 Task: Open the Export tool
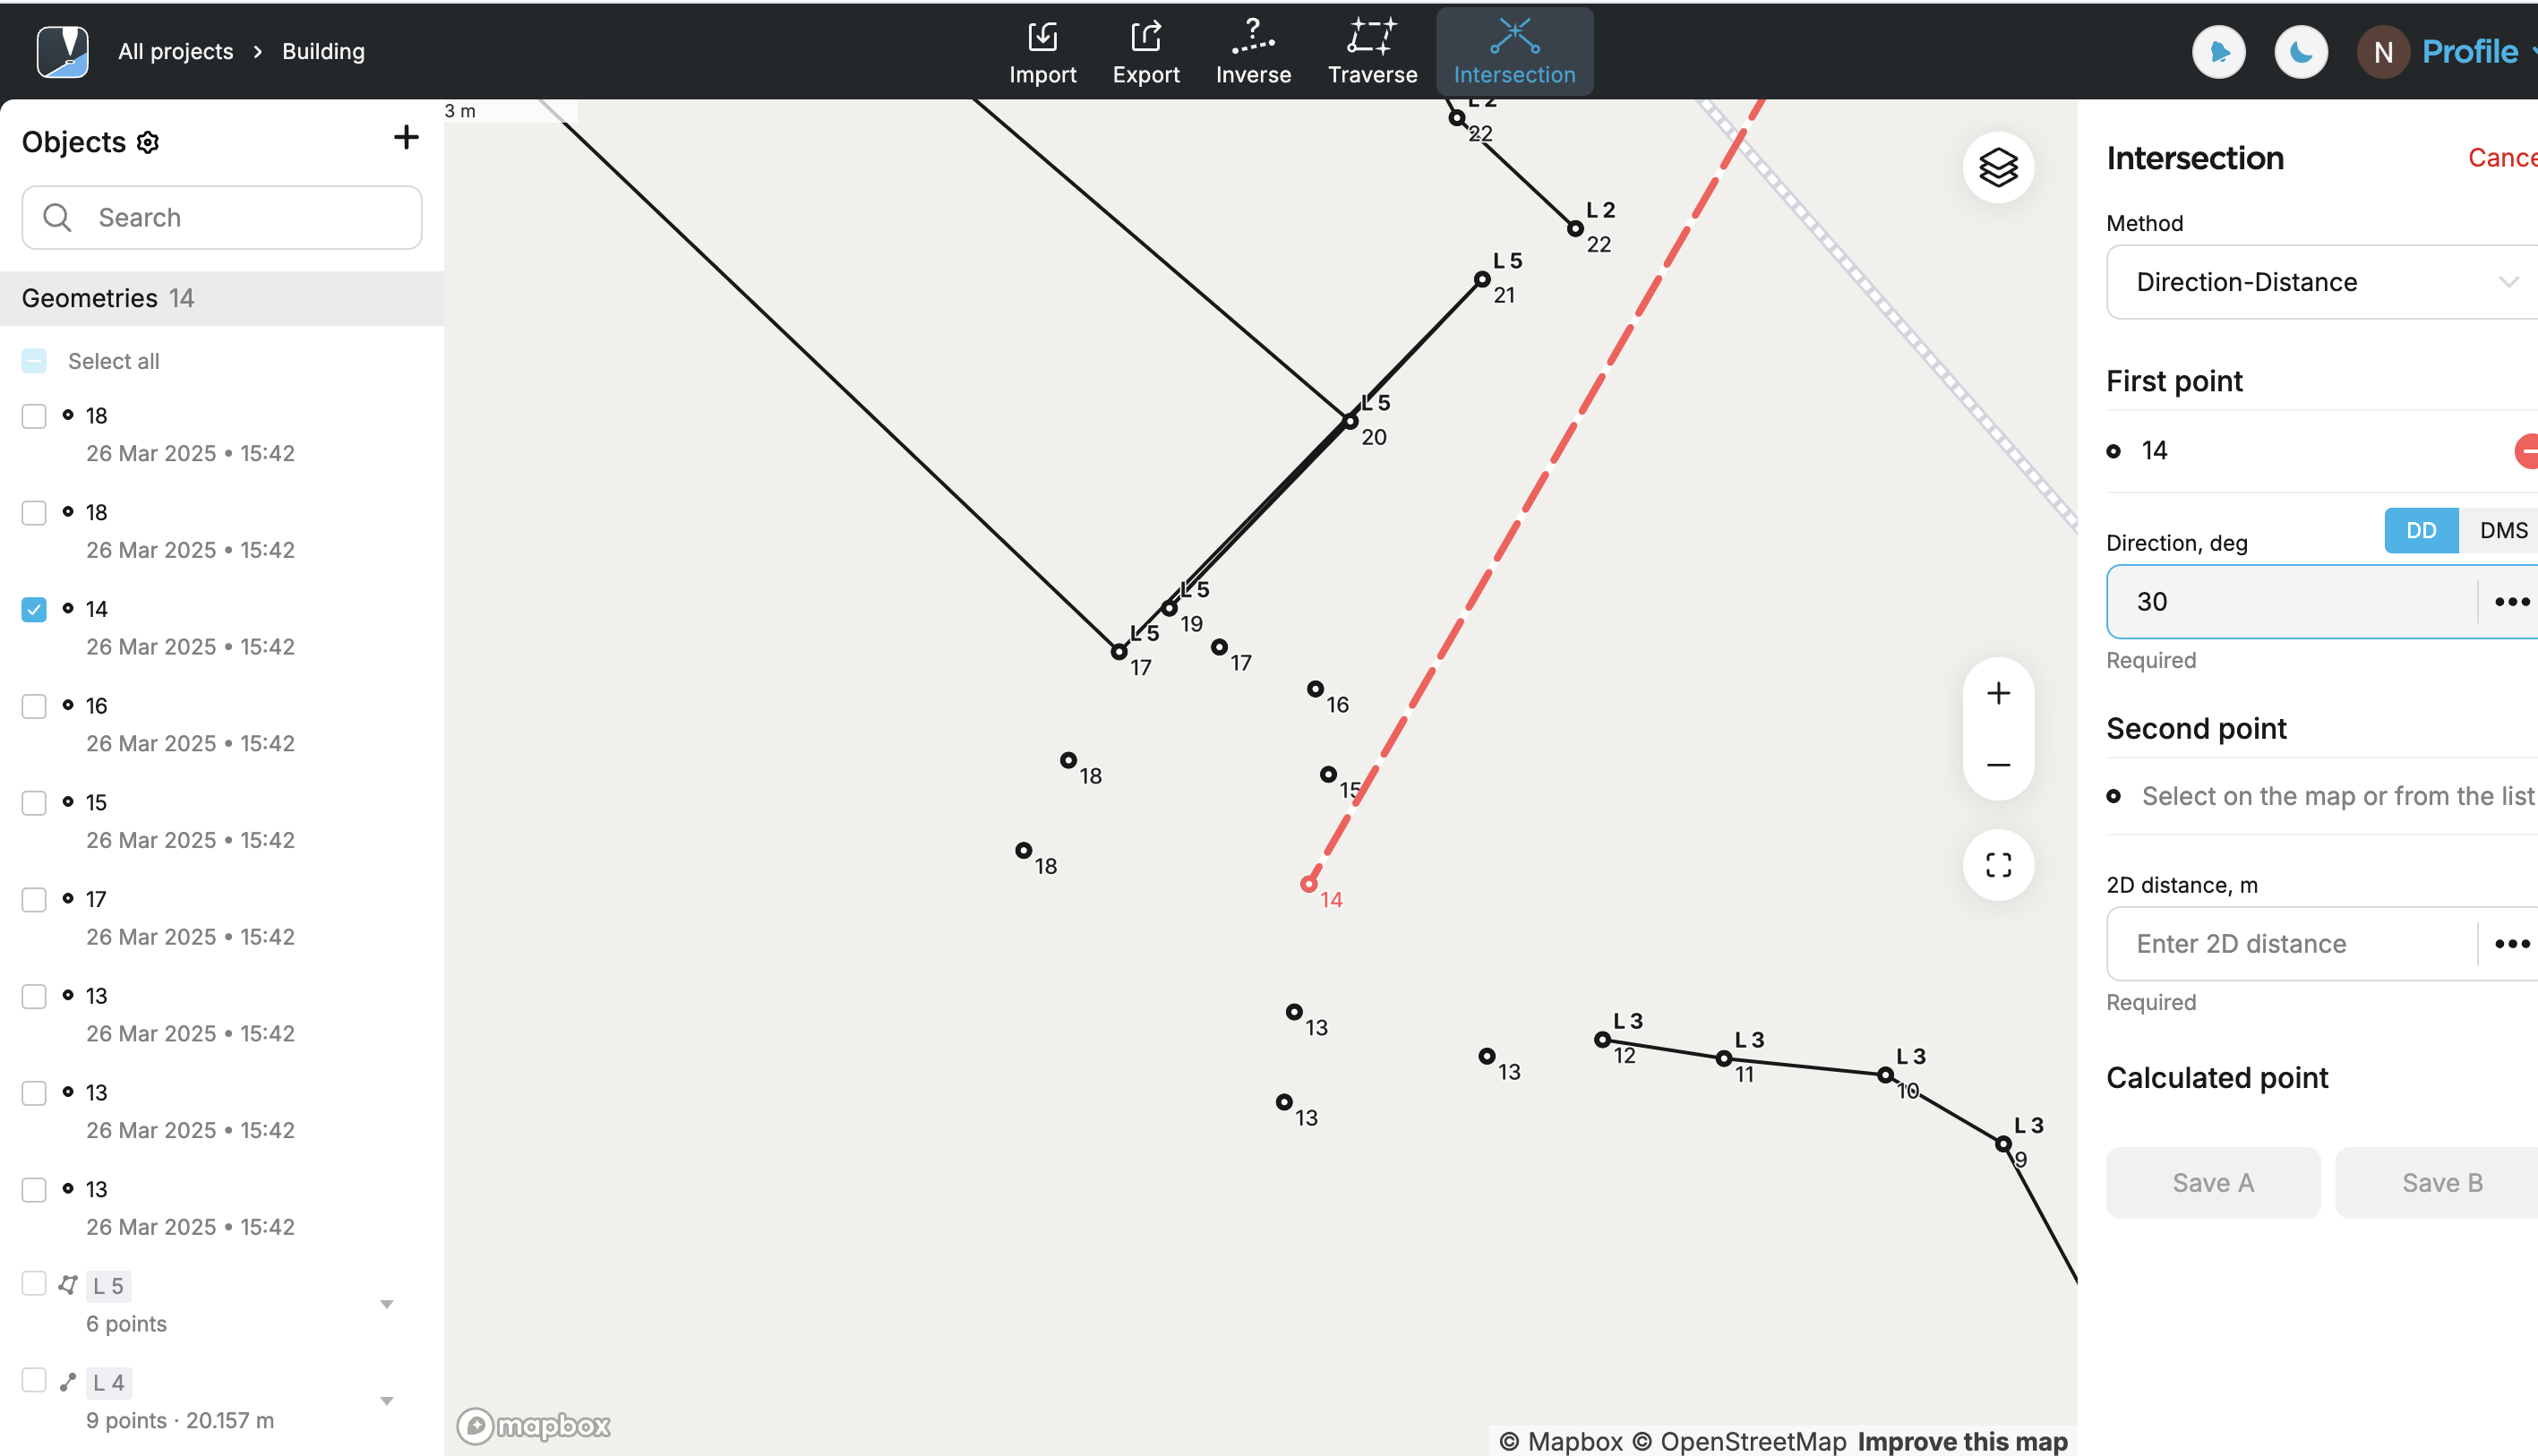(1146, 52)
